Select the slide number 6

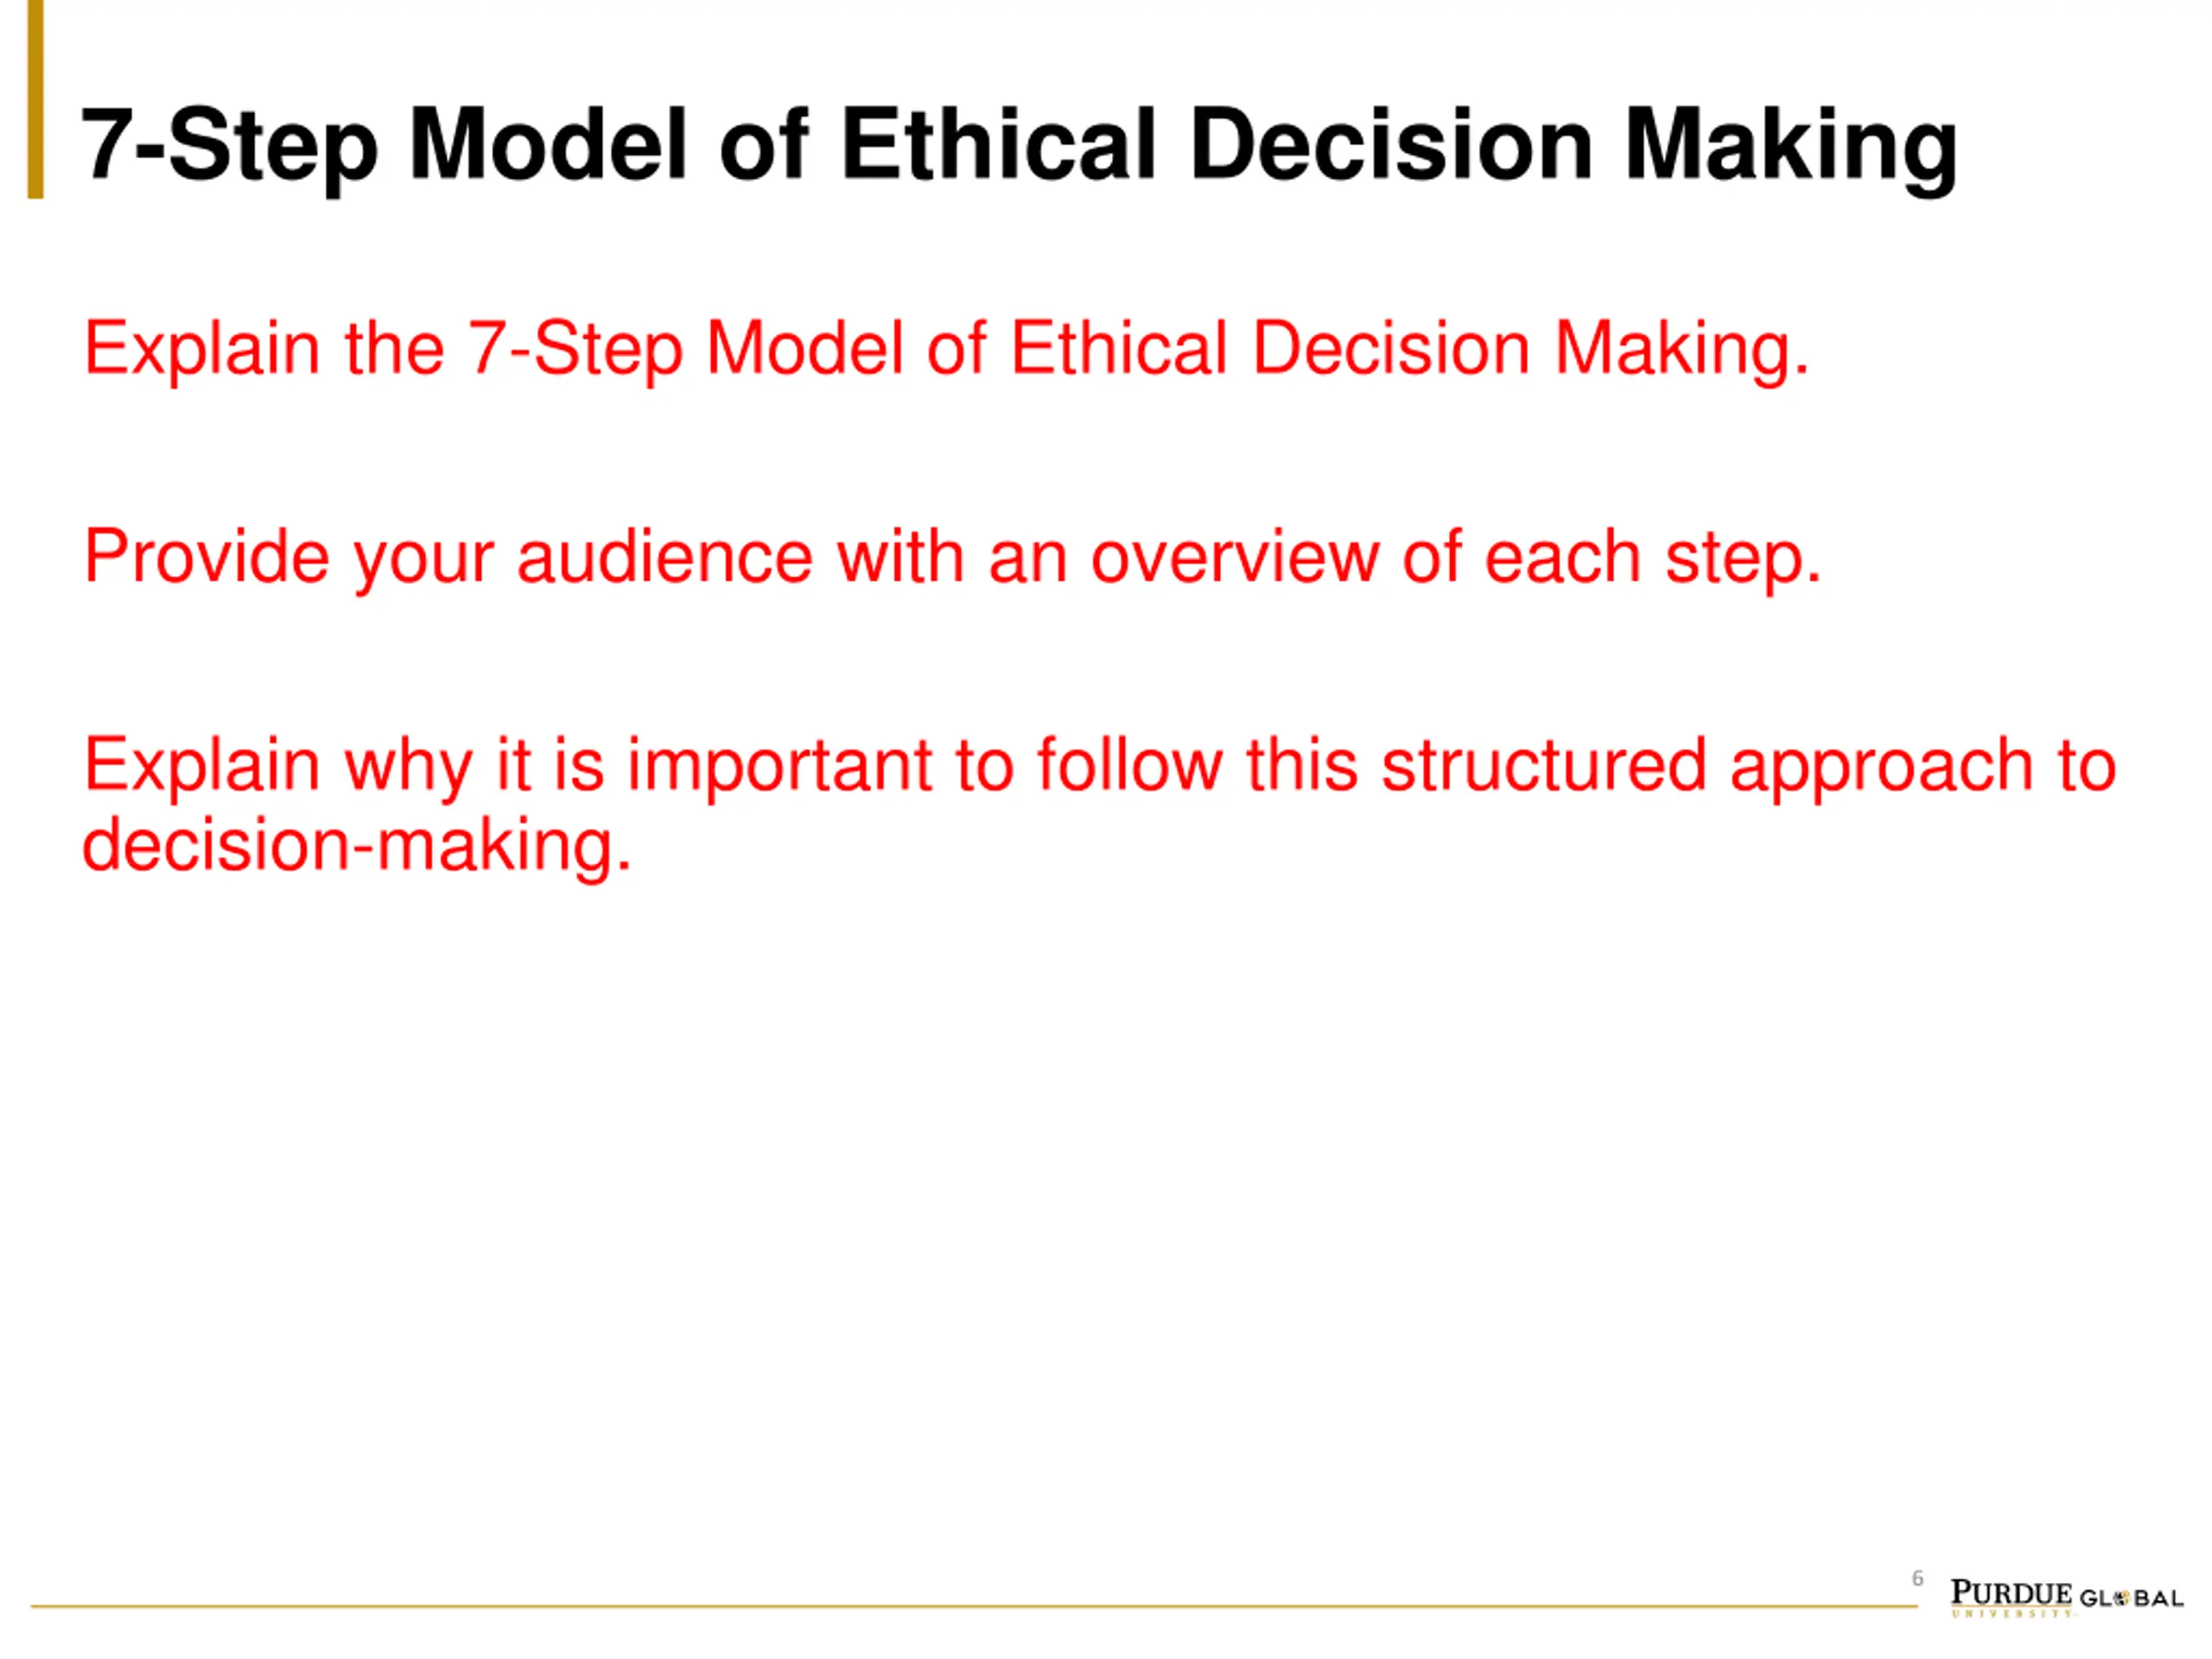coord(1917,1579)
